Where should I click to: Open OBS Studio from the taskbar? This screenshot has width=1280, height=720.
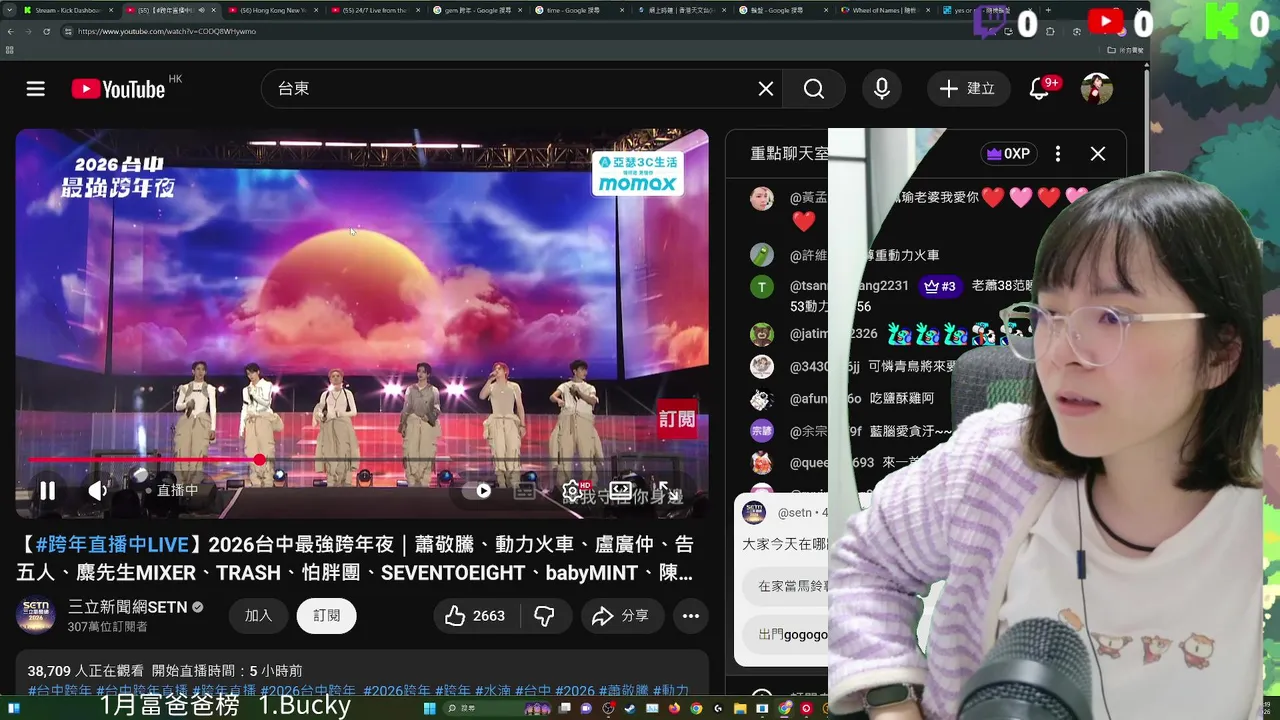(x=608, y=709)
